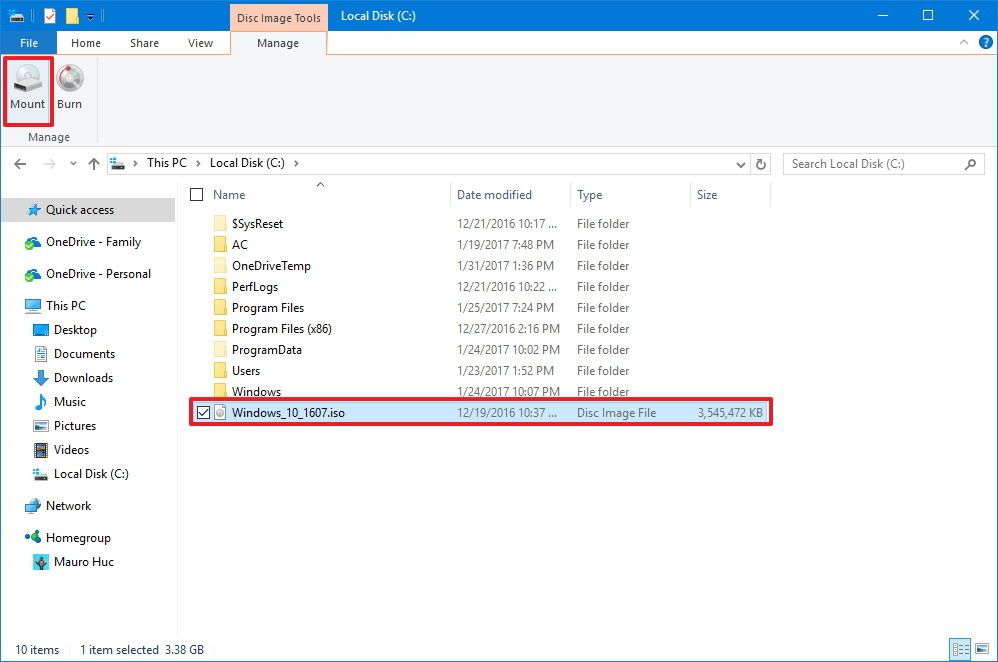Open the address bar history dropdown
Viewport: 998px width, 662px height.
click(x=741, y=163)
